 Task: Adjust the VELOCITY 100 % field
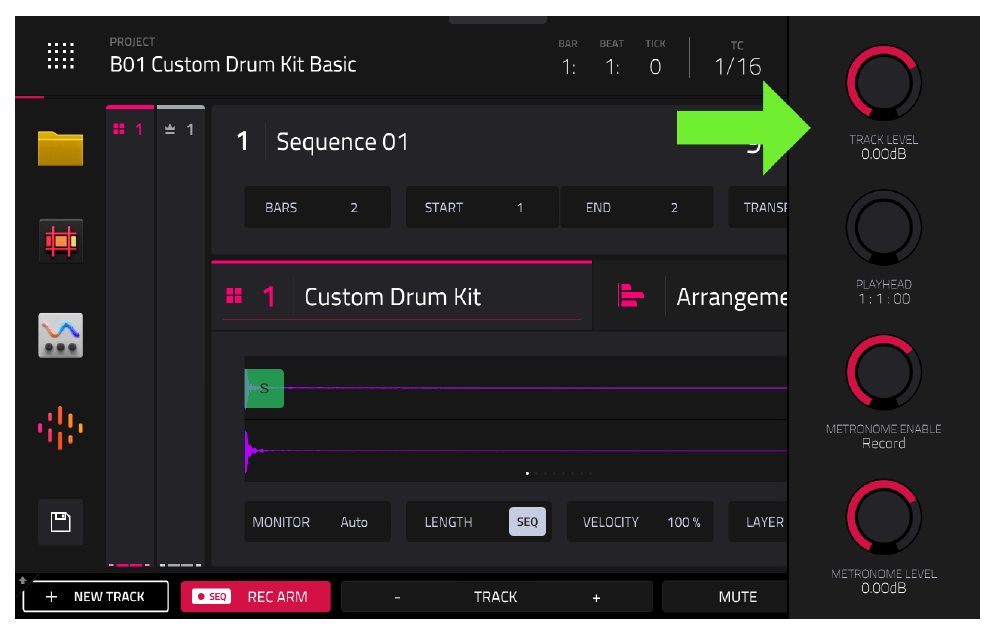pyautogui.click(x=640, y=522)
